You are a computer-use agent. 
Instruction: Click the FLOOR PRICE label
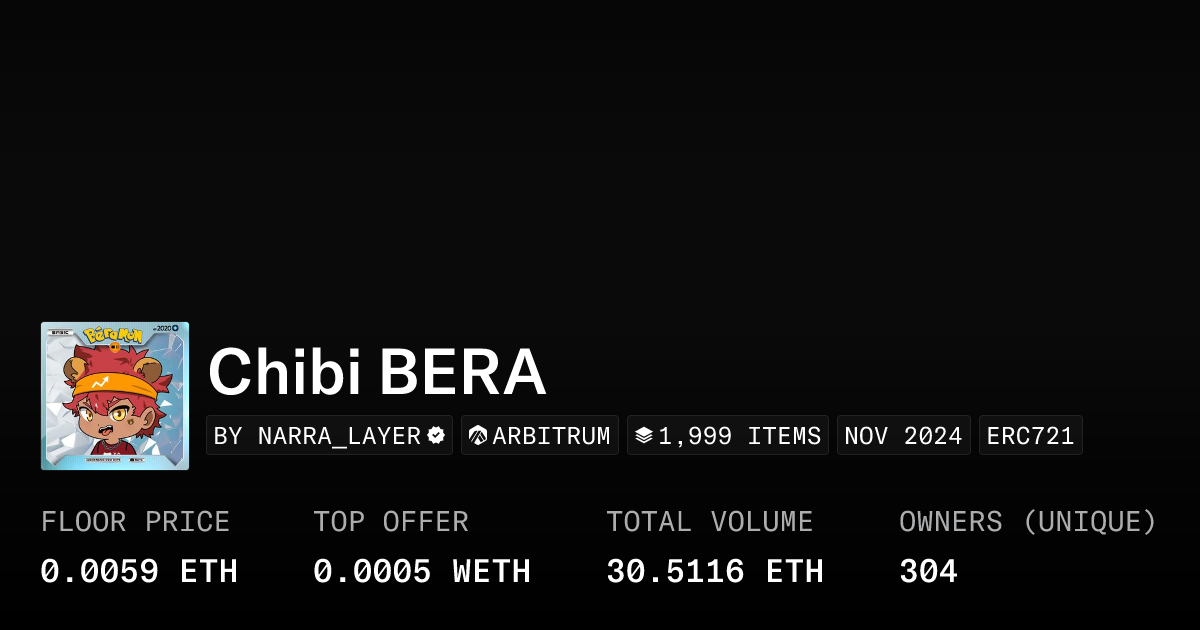[x=135, y=522]
